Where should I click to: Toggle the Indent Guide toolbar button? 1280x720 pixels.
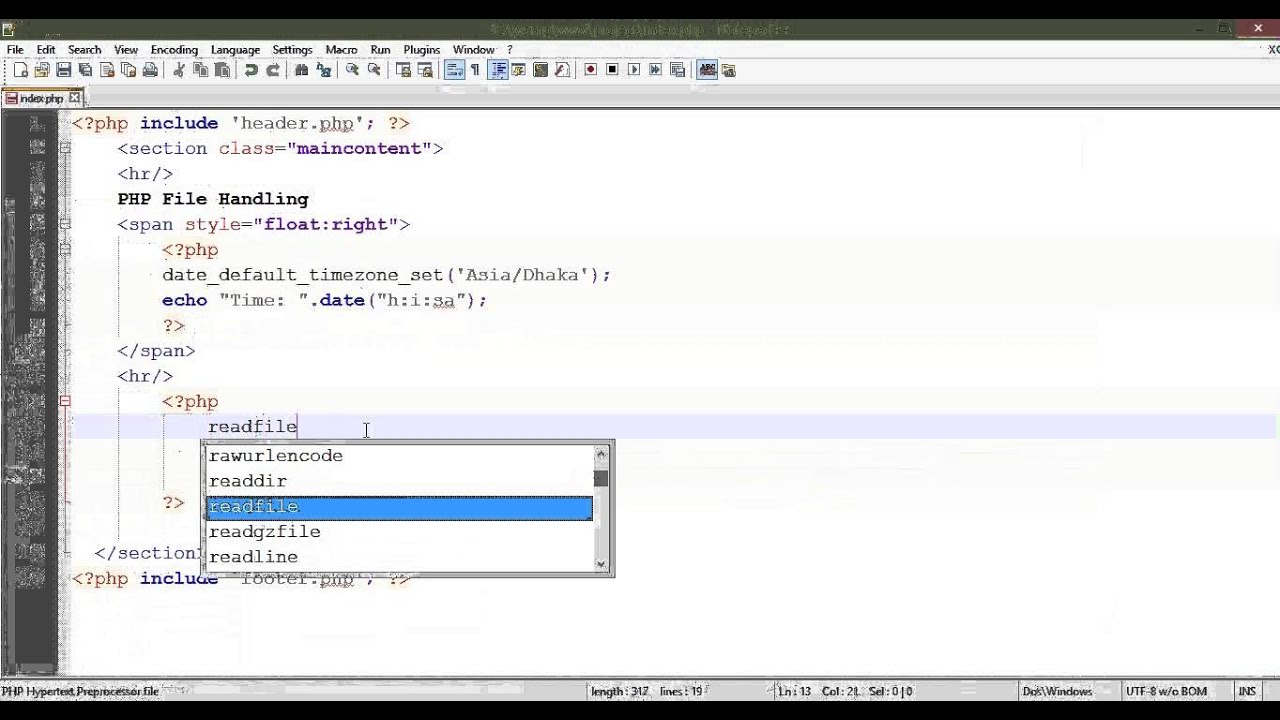(498, 70)
